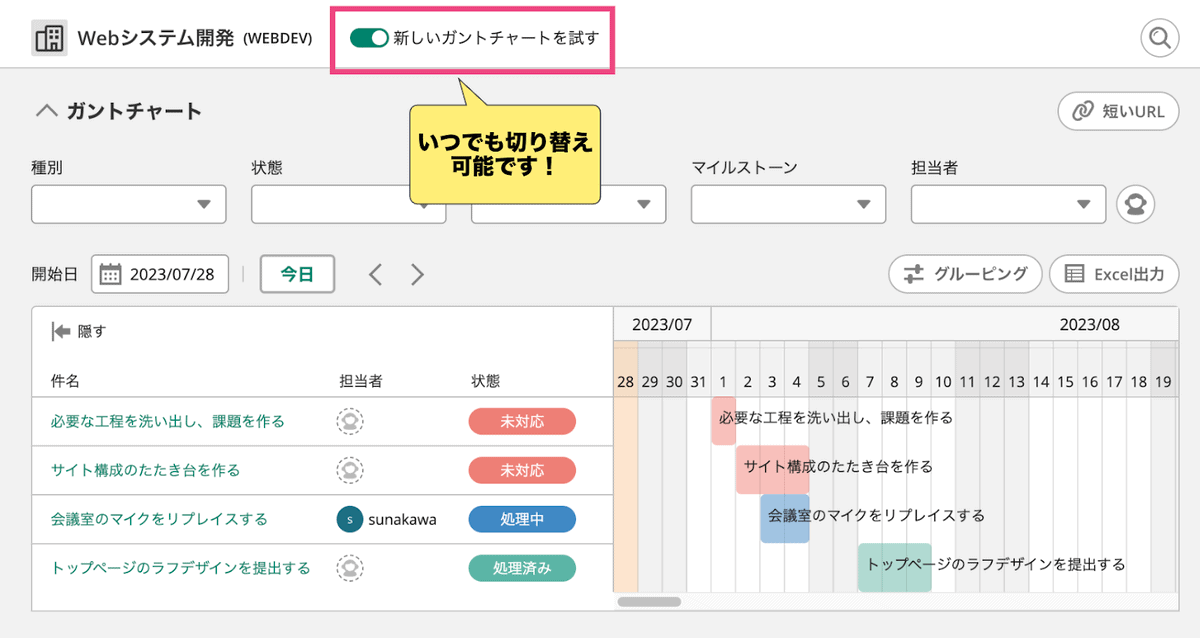Open search with the magnifier icon

pyautogui.click(x=1160, y=38)
